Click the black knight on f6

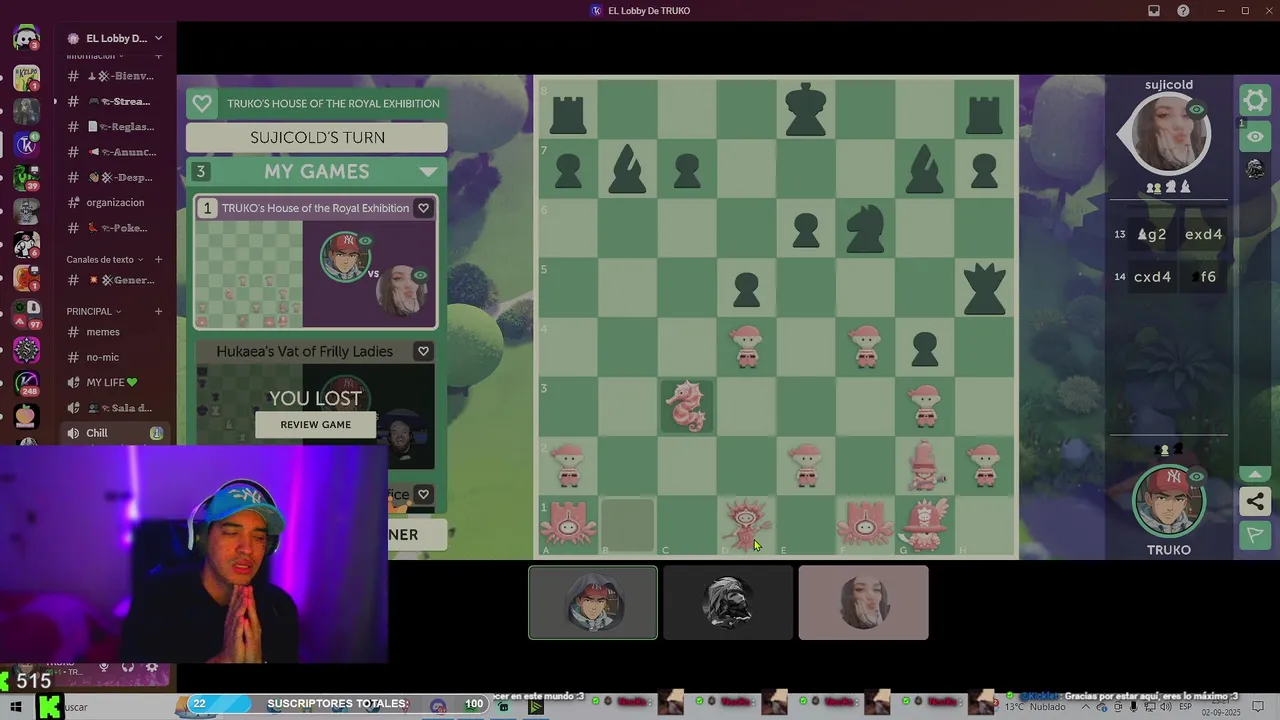(x=865, y=229)
